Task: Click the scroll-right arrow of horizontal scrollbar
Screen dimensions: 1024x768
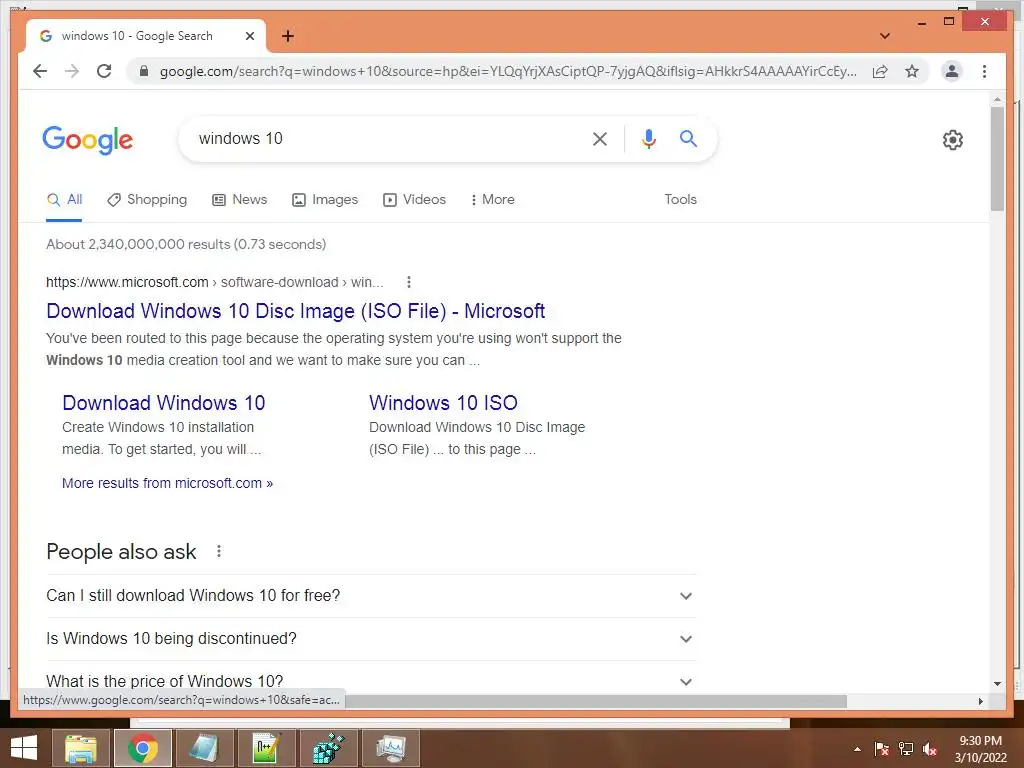Action: [980, 701]
